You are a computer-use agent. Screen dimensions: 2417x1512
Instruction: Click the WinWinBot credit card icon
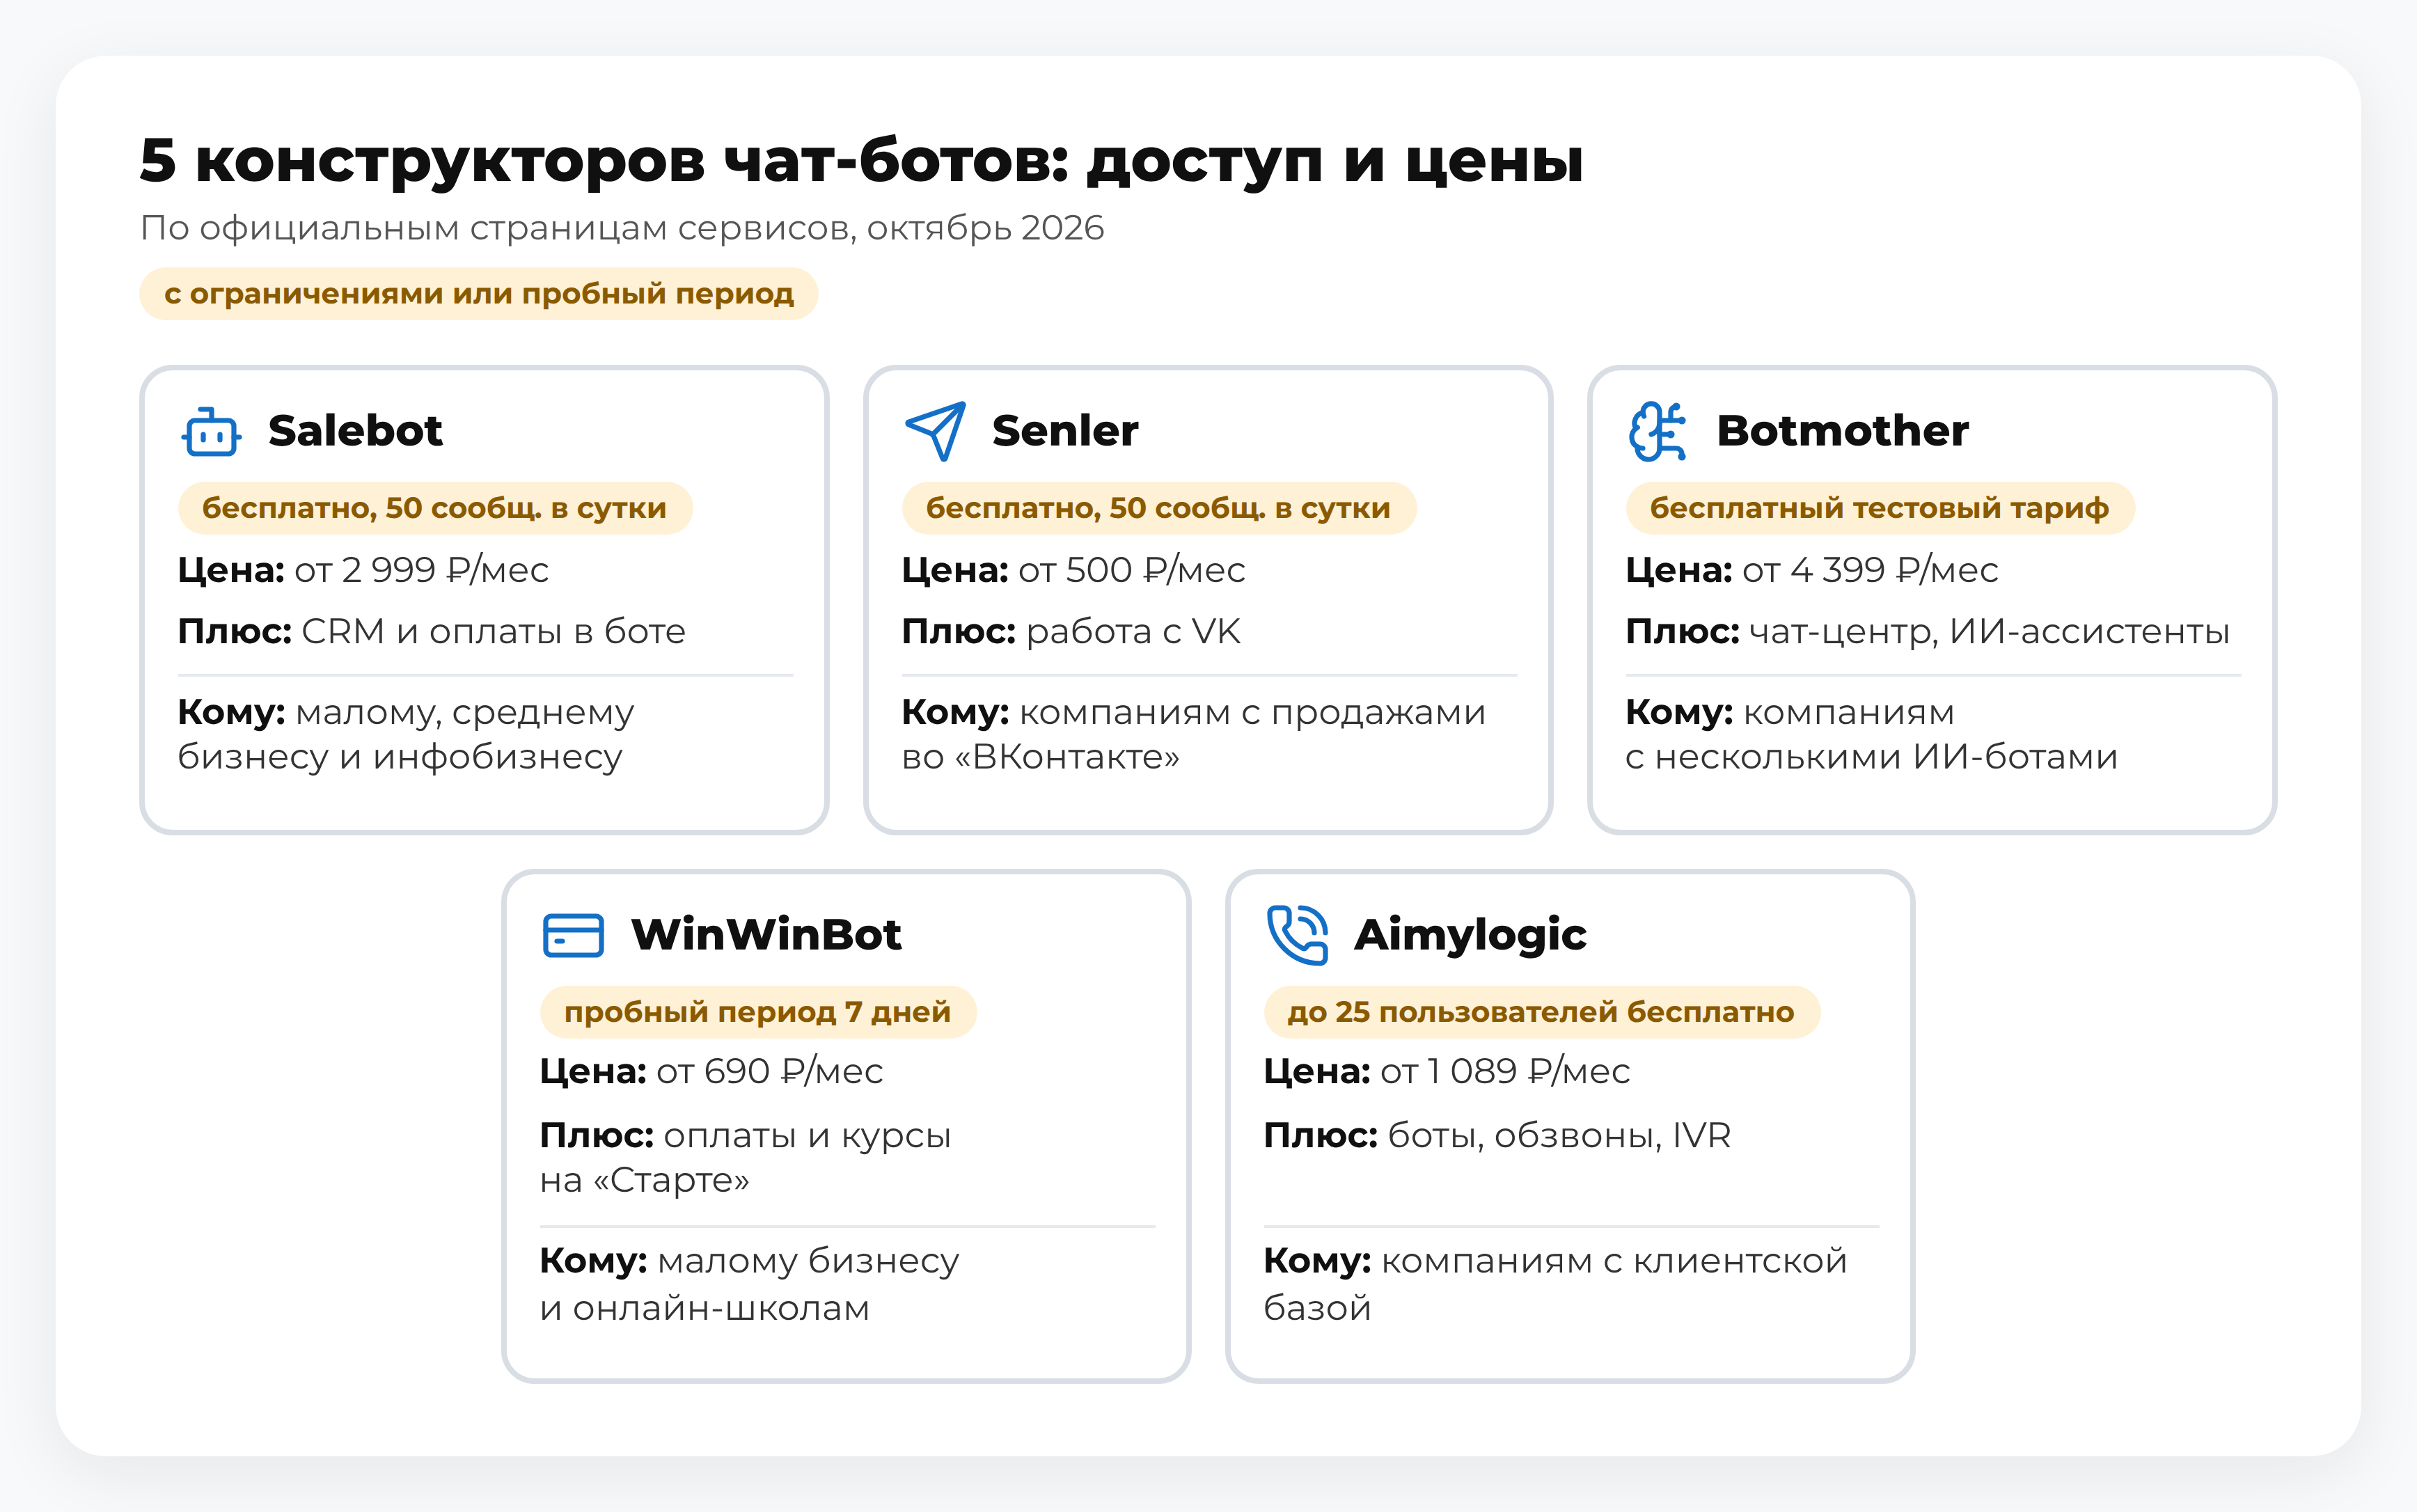[573, 935]
